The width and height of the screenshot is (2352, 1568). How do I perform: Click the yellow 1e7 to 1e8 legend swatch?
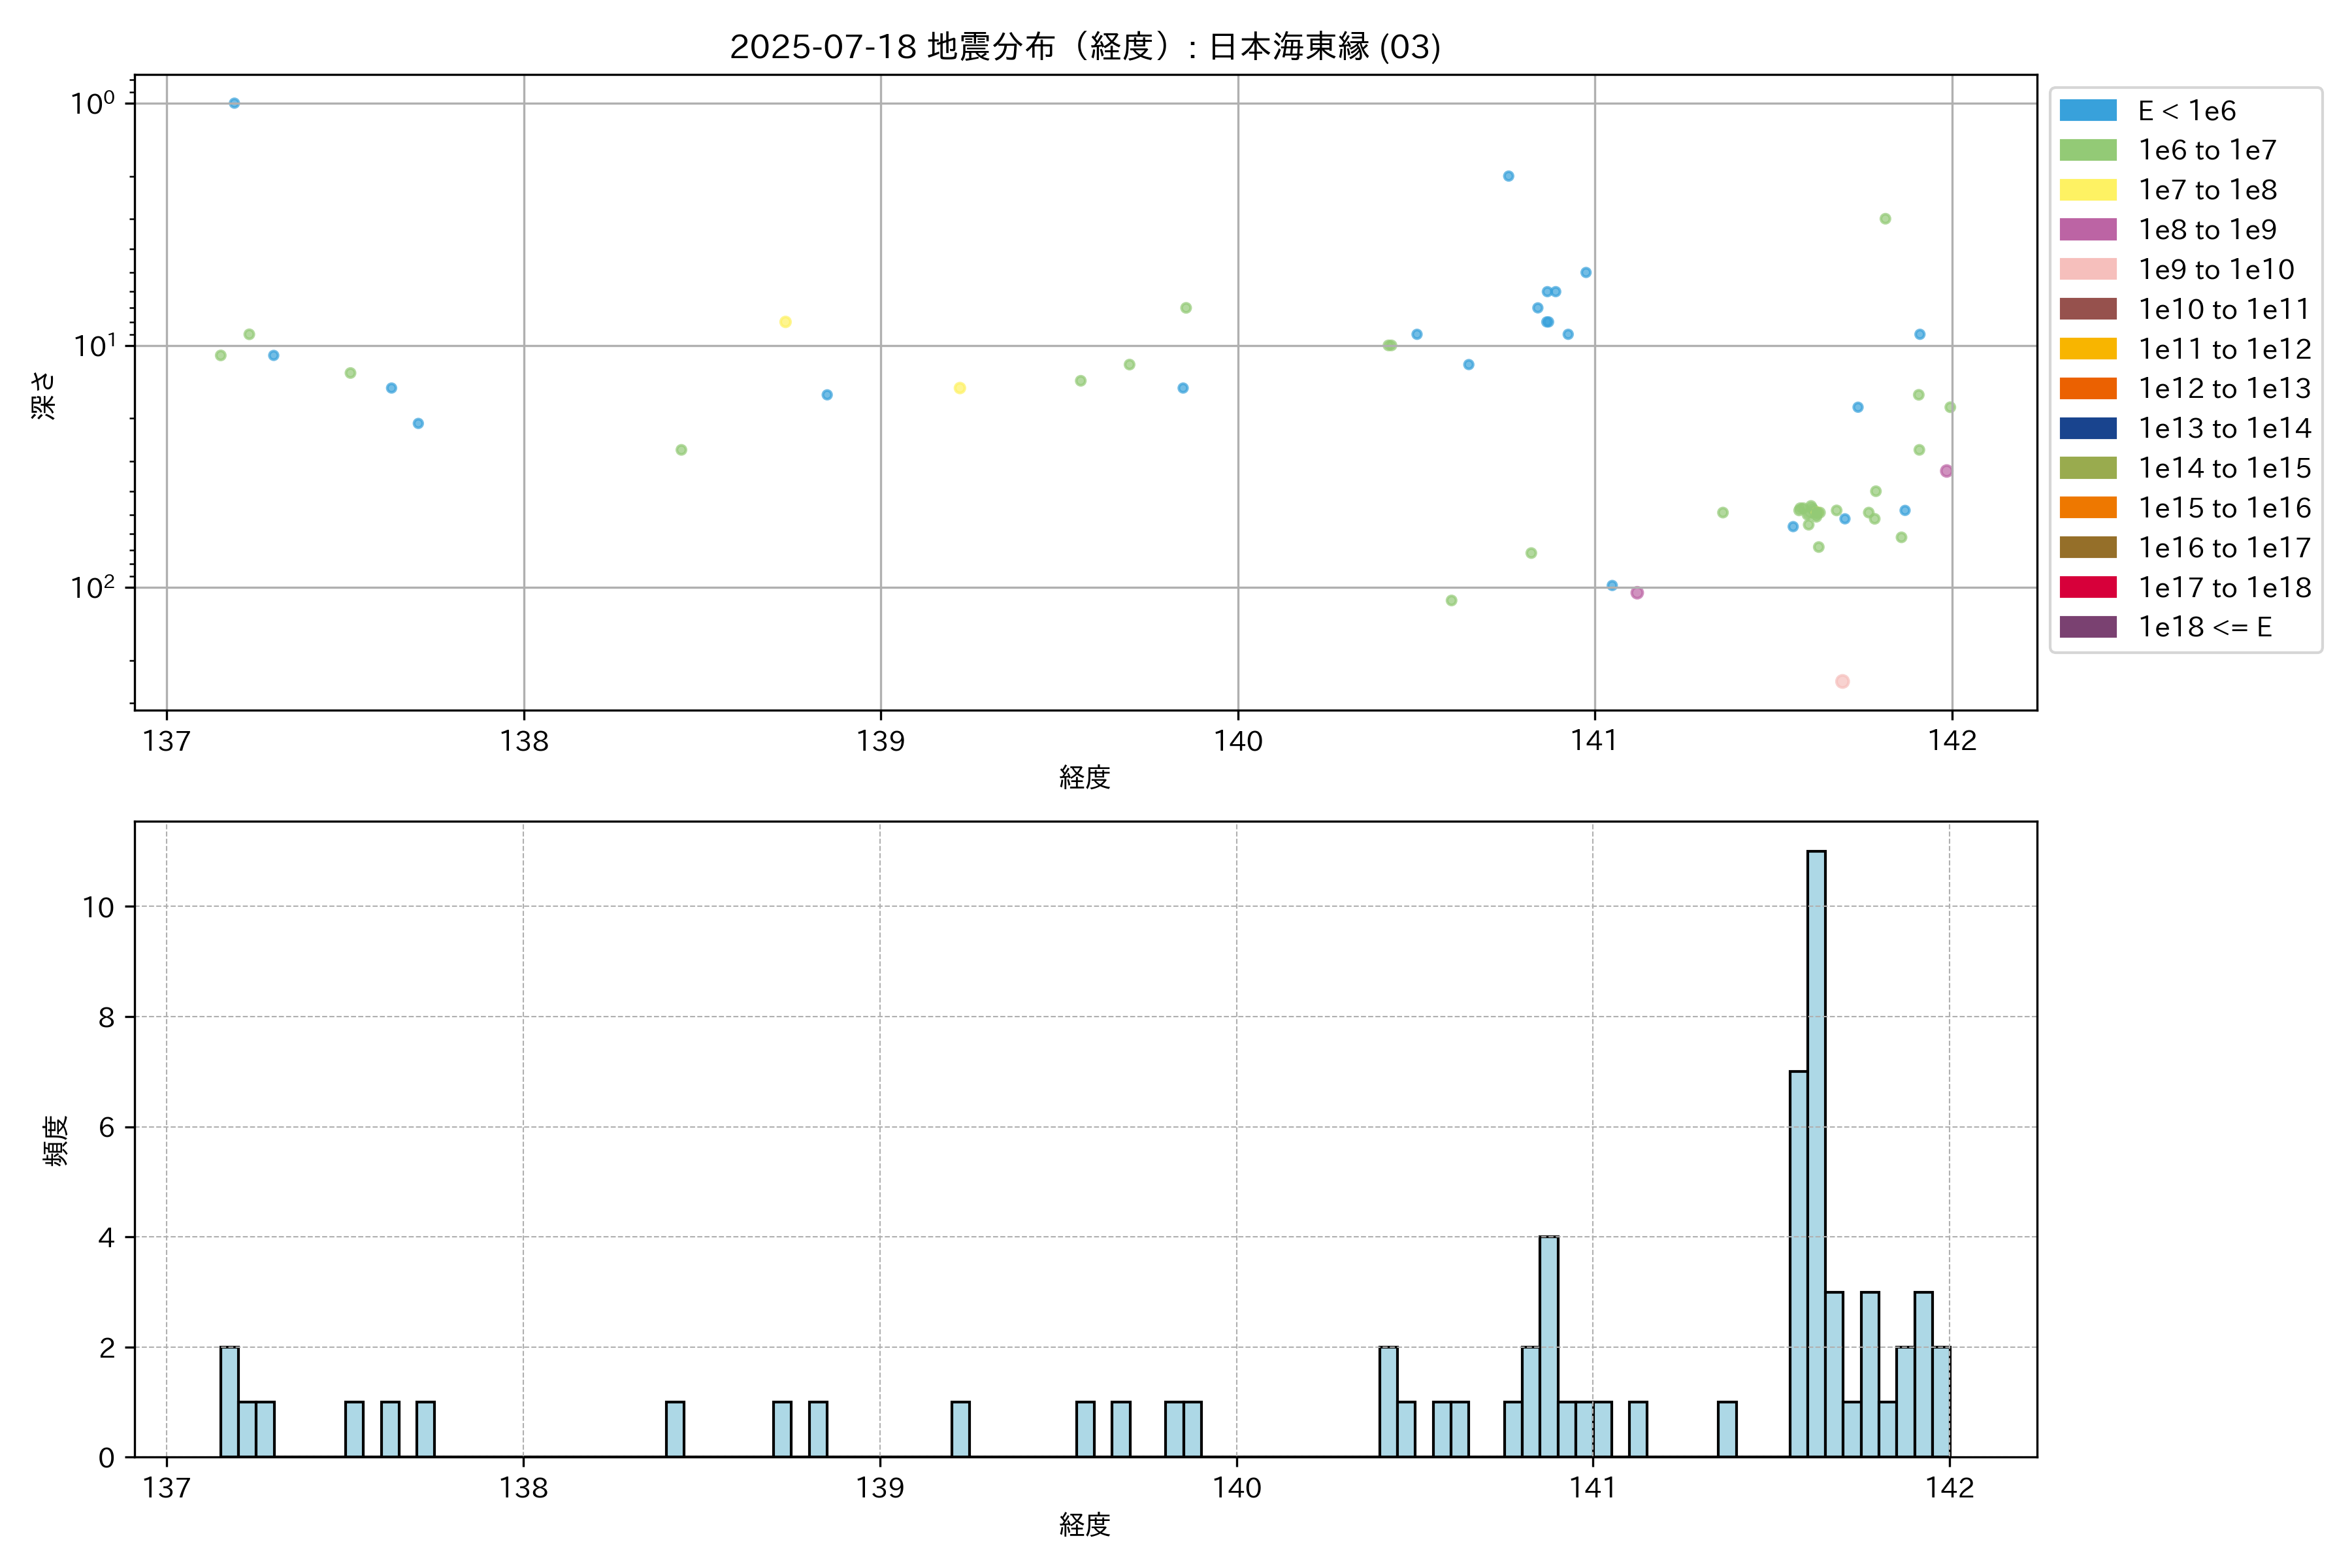2087,190
